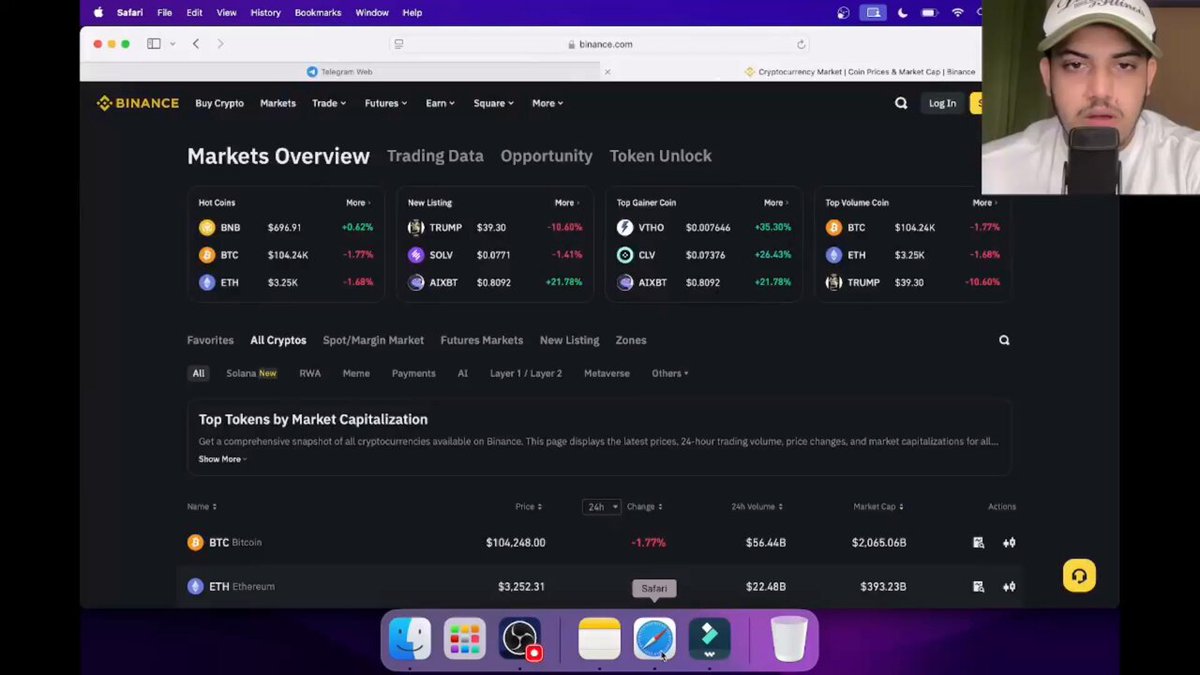This screenshot has height=675, width=1200.
Task: Open Launchpad from the Dock
Action: [x=464, y=639]
